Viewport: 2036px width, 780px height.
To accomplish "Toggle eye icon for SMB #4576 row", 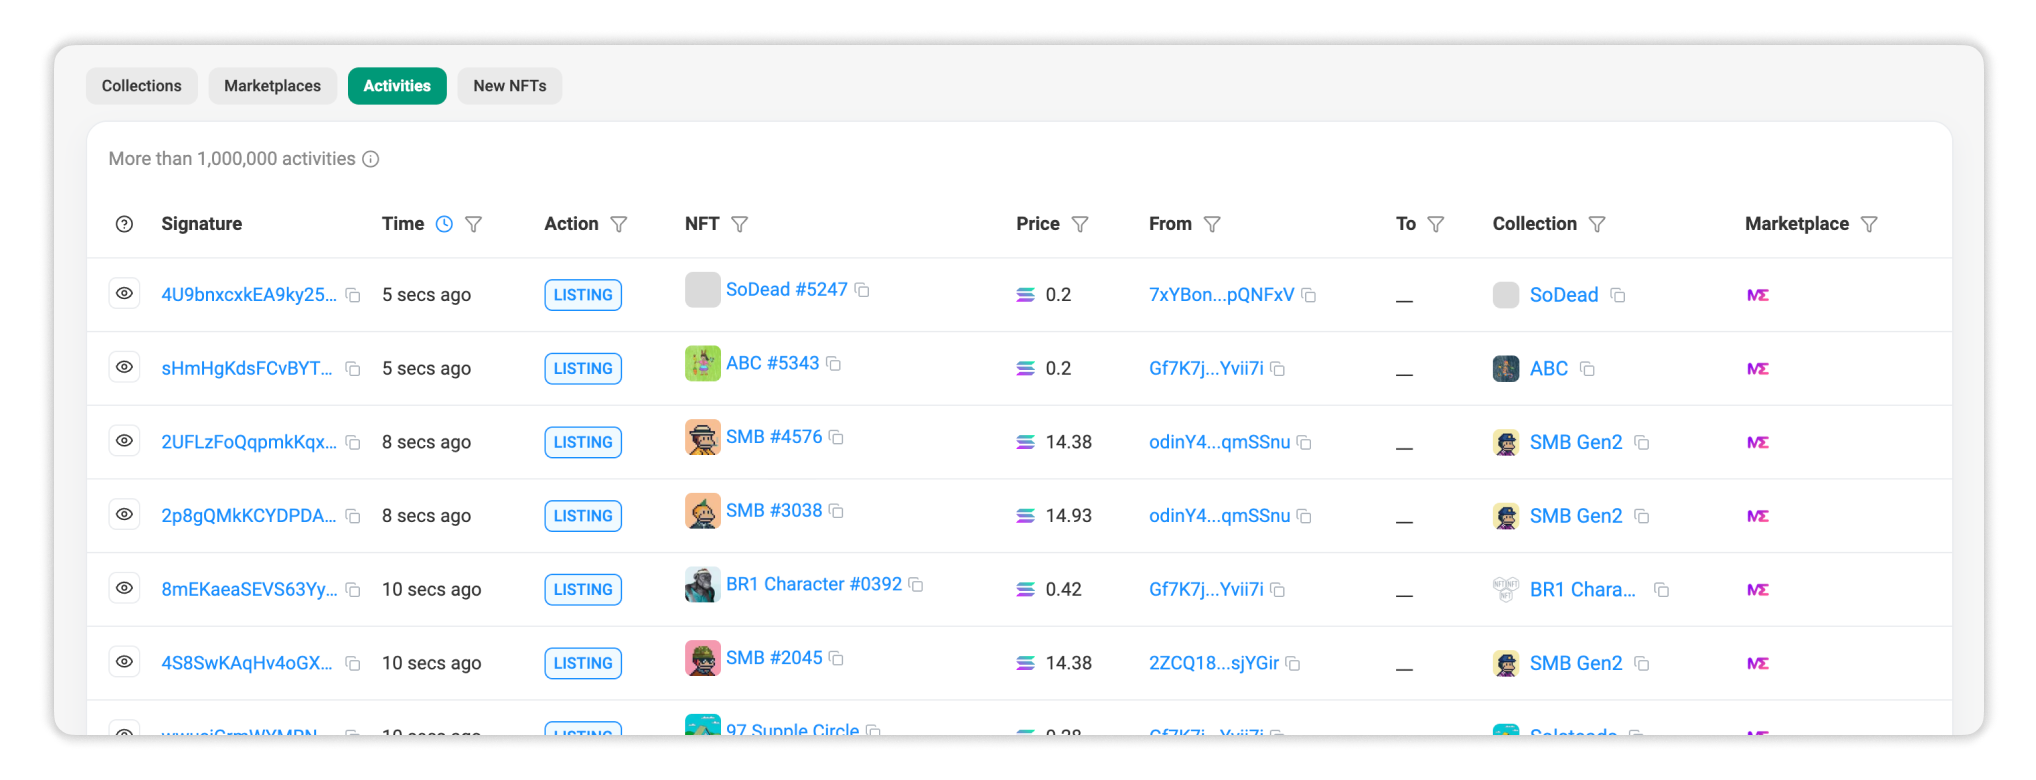I will [124, 441].
